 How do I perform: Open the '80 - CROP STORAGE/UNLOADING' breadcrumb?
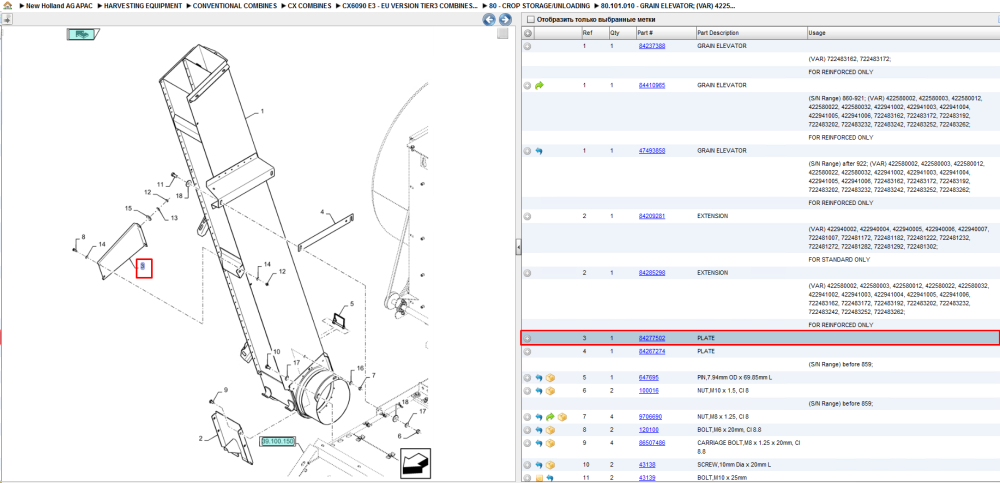[x=539, y=5]
